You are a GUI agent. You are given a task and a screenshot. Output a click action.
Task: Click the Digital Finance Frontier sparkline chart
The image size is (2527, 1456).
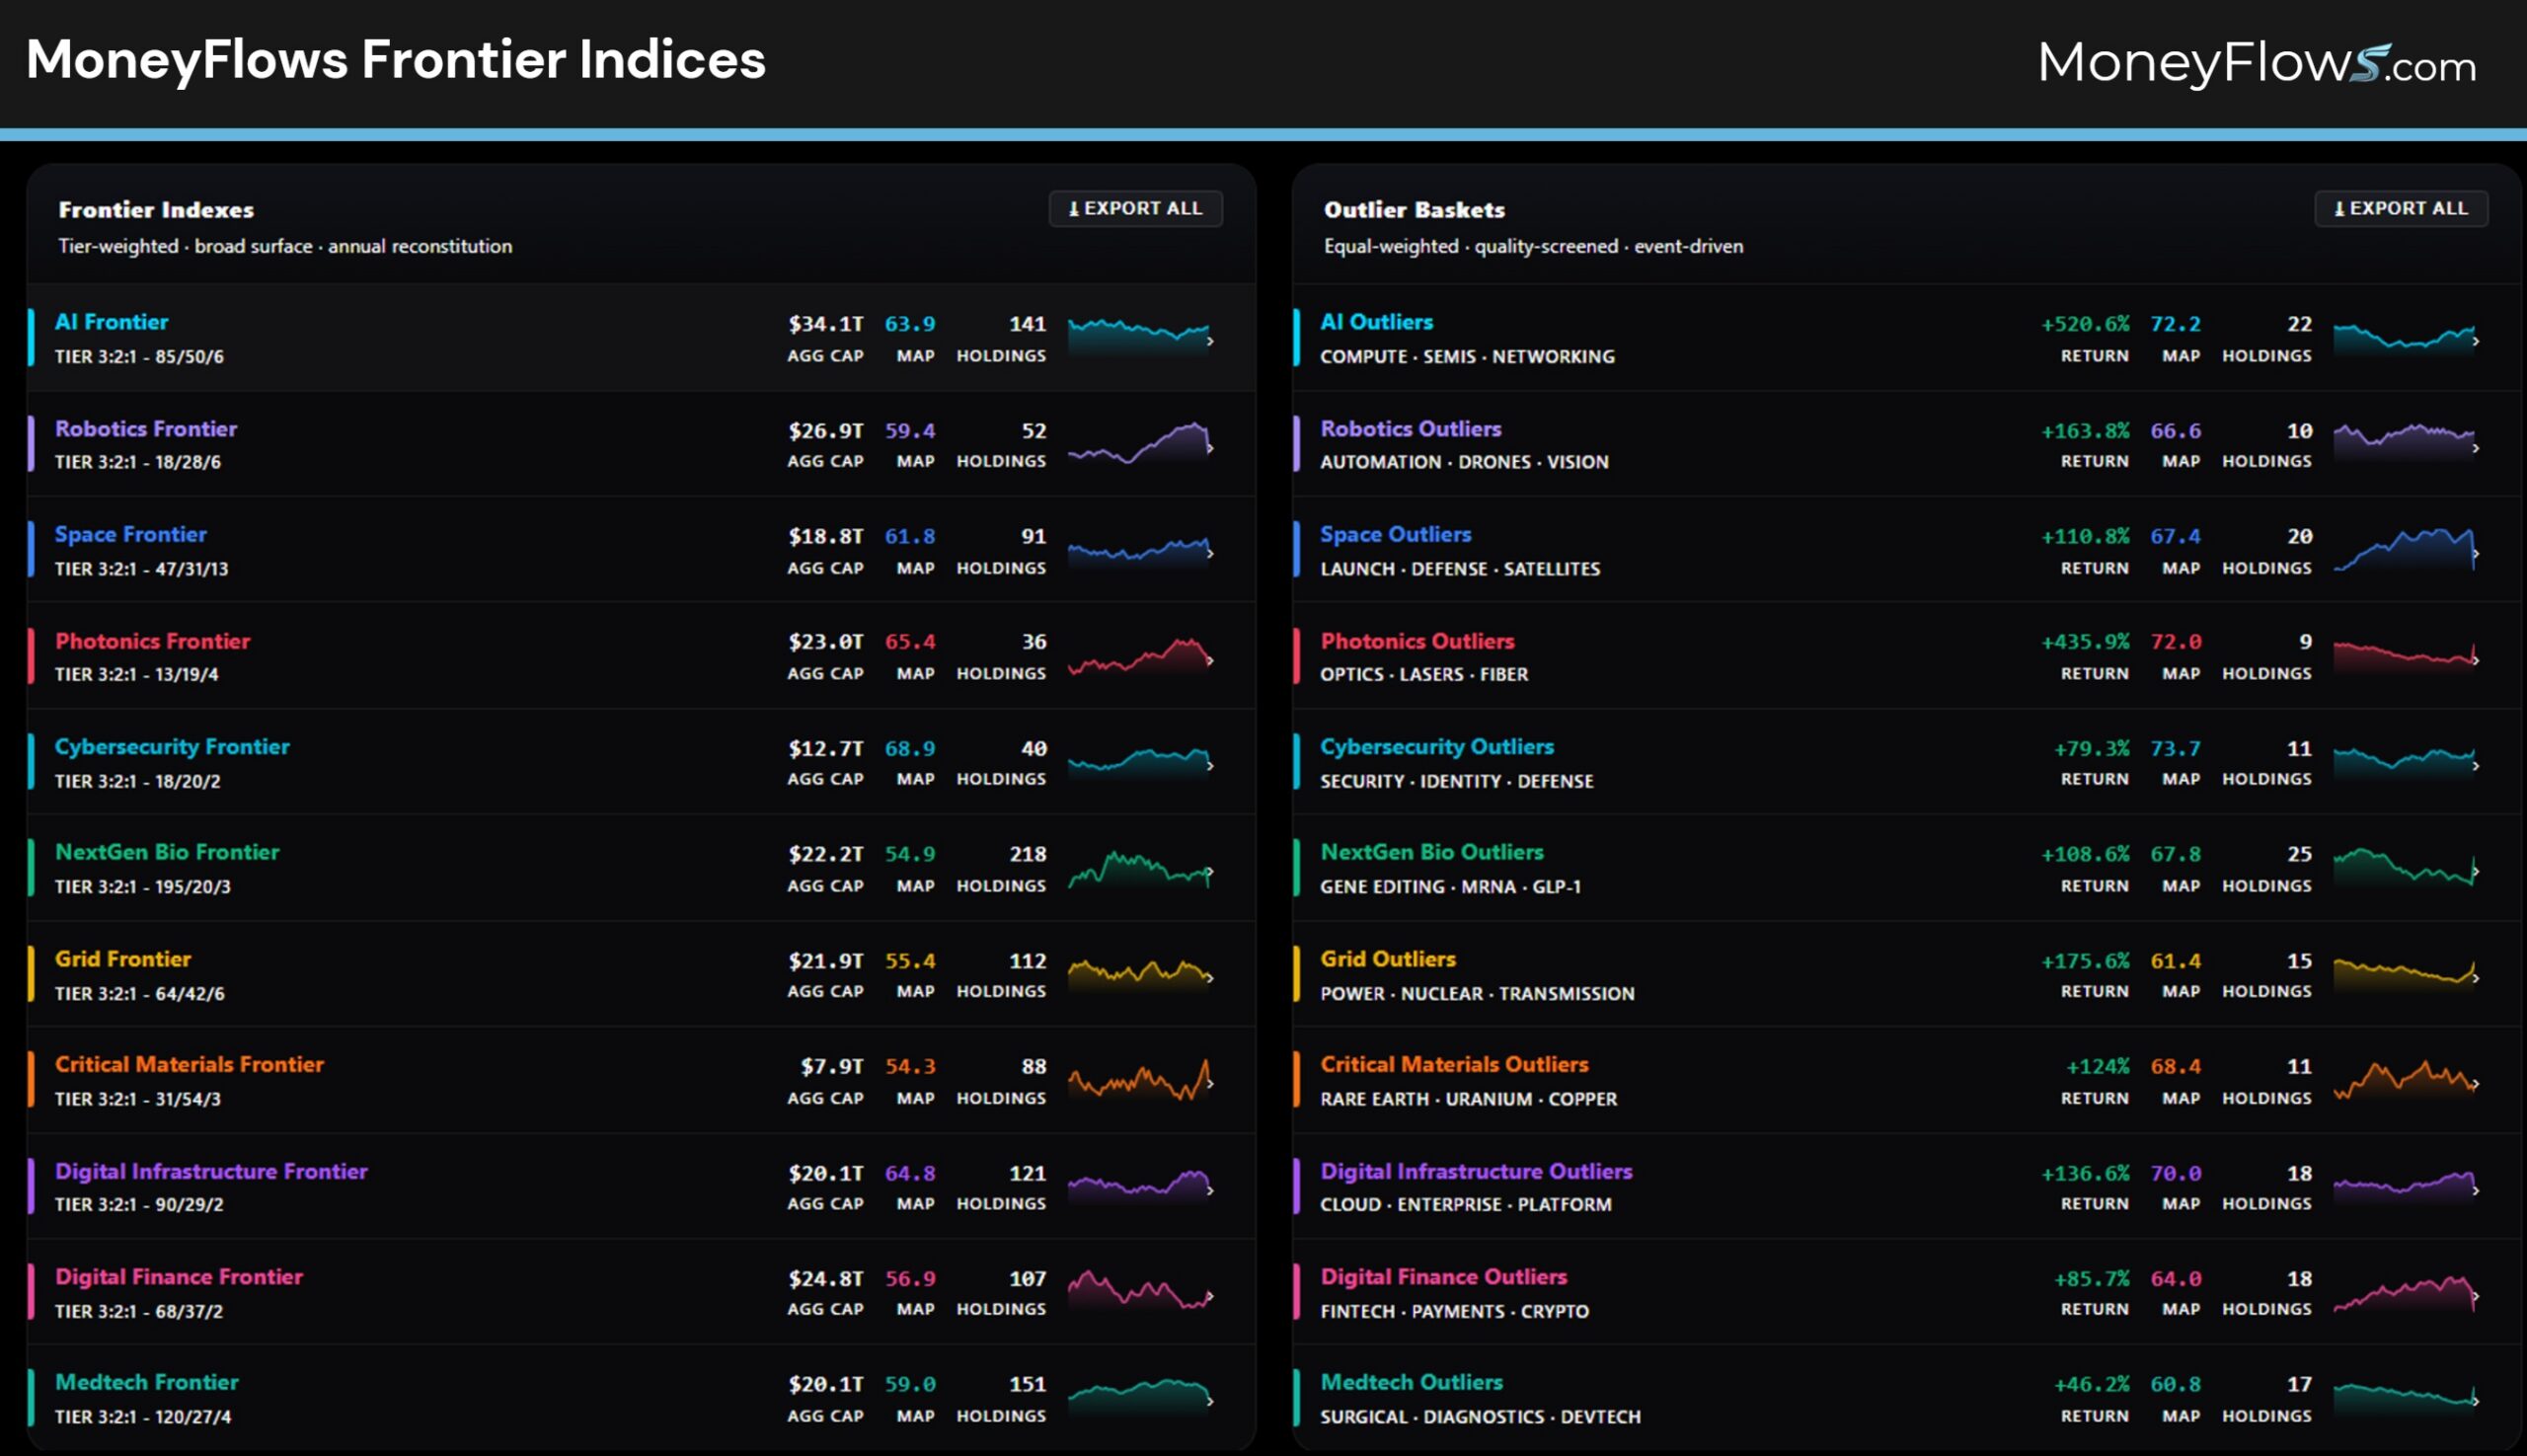1140,1292
